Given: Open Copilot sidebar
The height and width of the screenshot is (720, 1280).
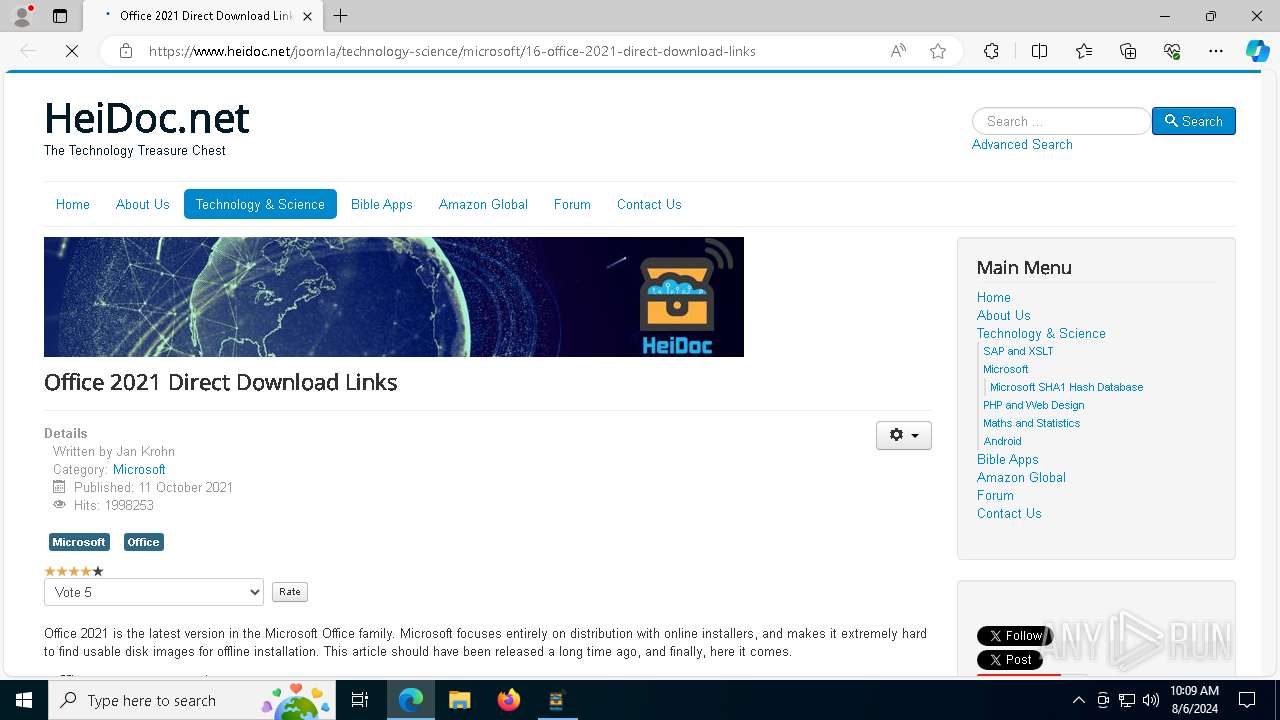Looking at the screenshot, I should coord(1257,51).
